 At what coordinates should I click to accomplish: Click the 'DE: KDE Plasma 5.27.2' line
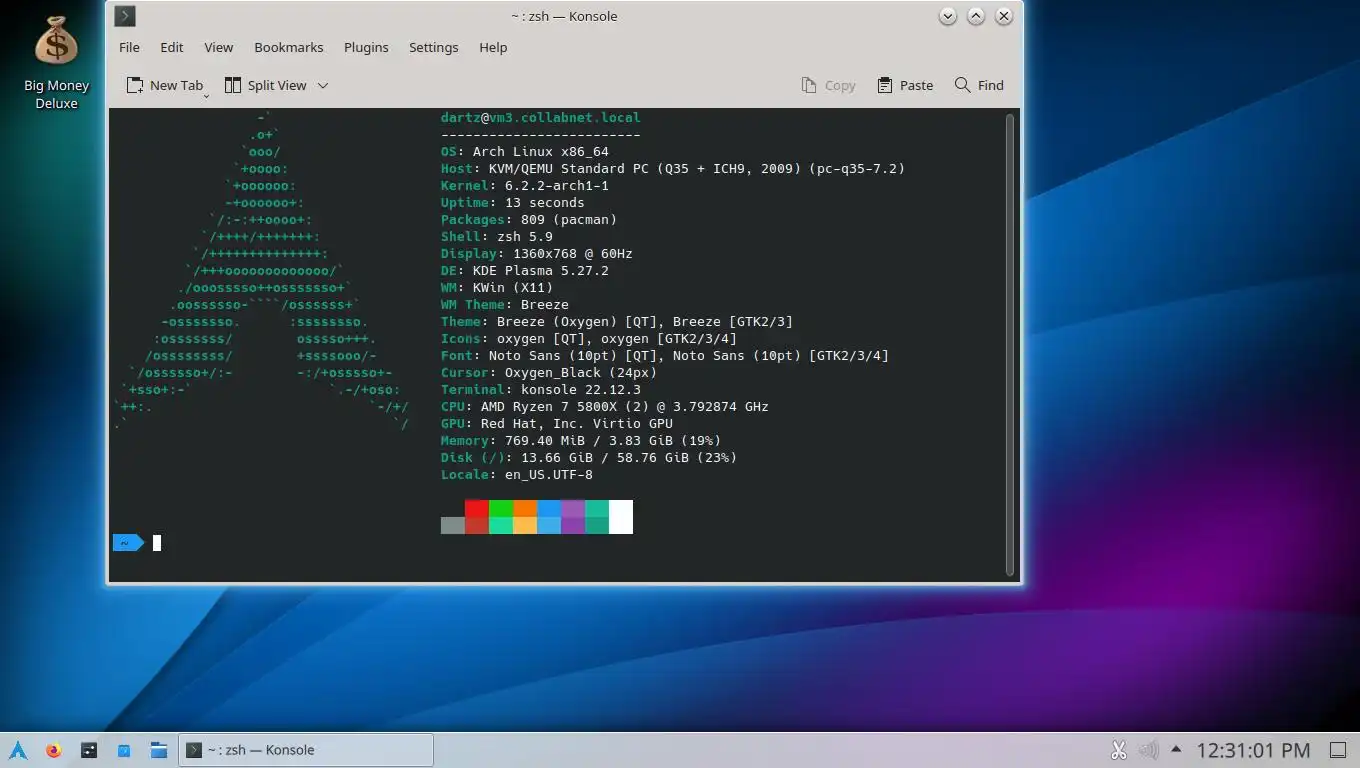point(525,270)
